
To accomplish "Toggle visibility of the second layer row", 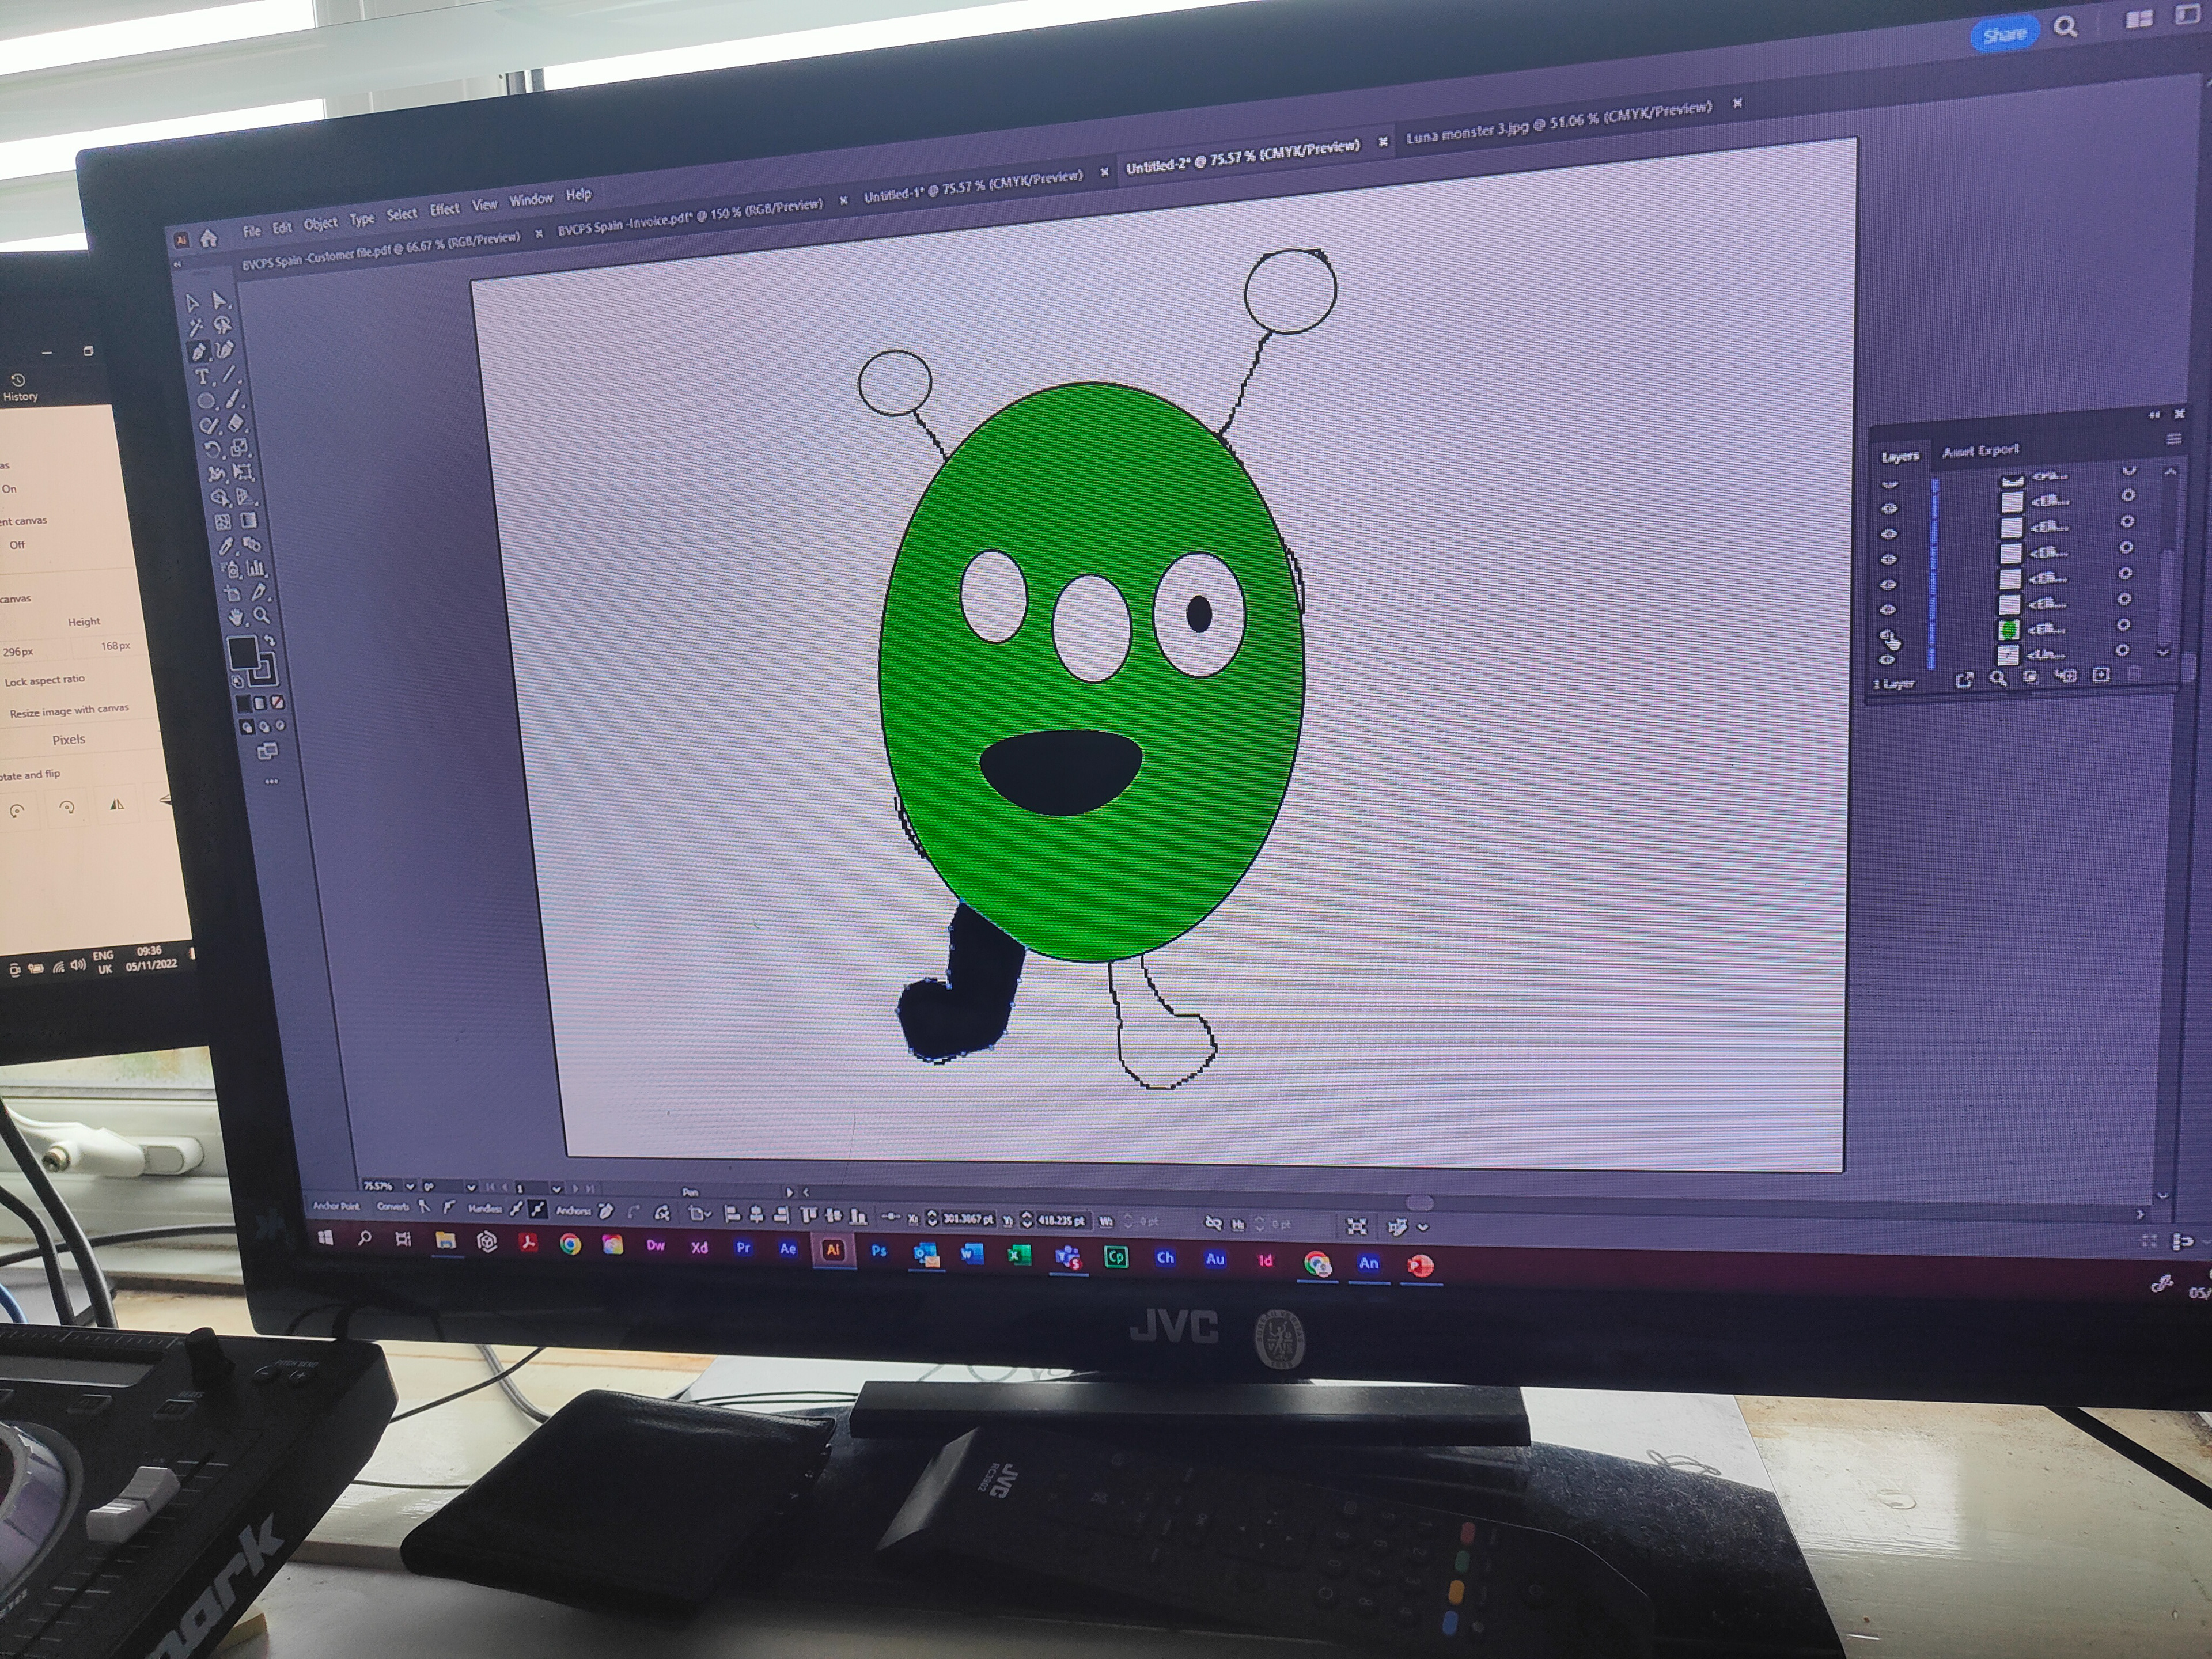I will click(x=1889, y=509).
